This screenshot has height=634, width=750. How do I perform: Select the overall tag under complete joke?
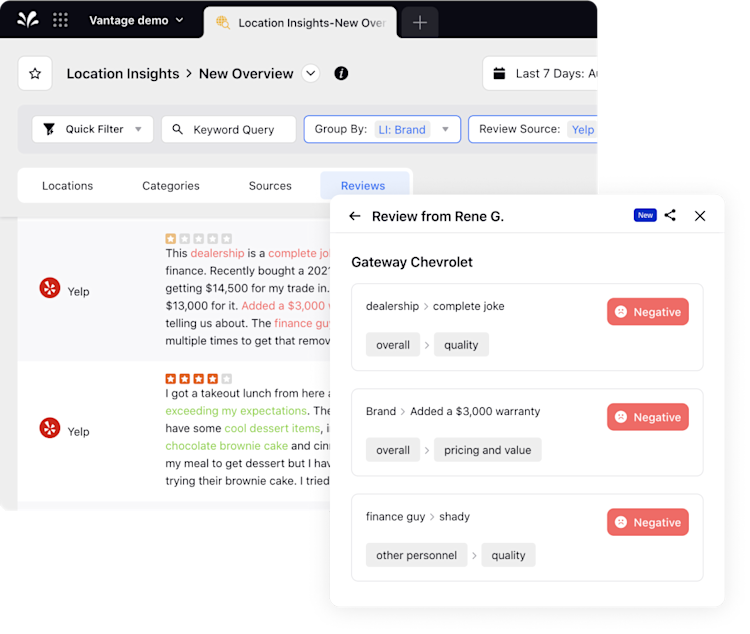[x=393, y=345]
